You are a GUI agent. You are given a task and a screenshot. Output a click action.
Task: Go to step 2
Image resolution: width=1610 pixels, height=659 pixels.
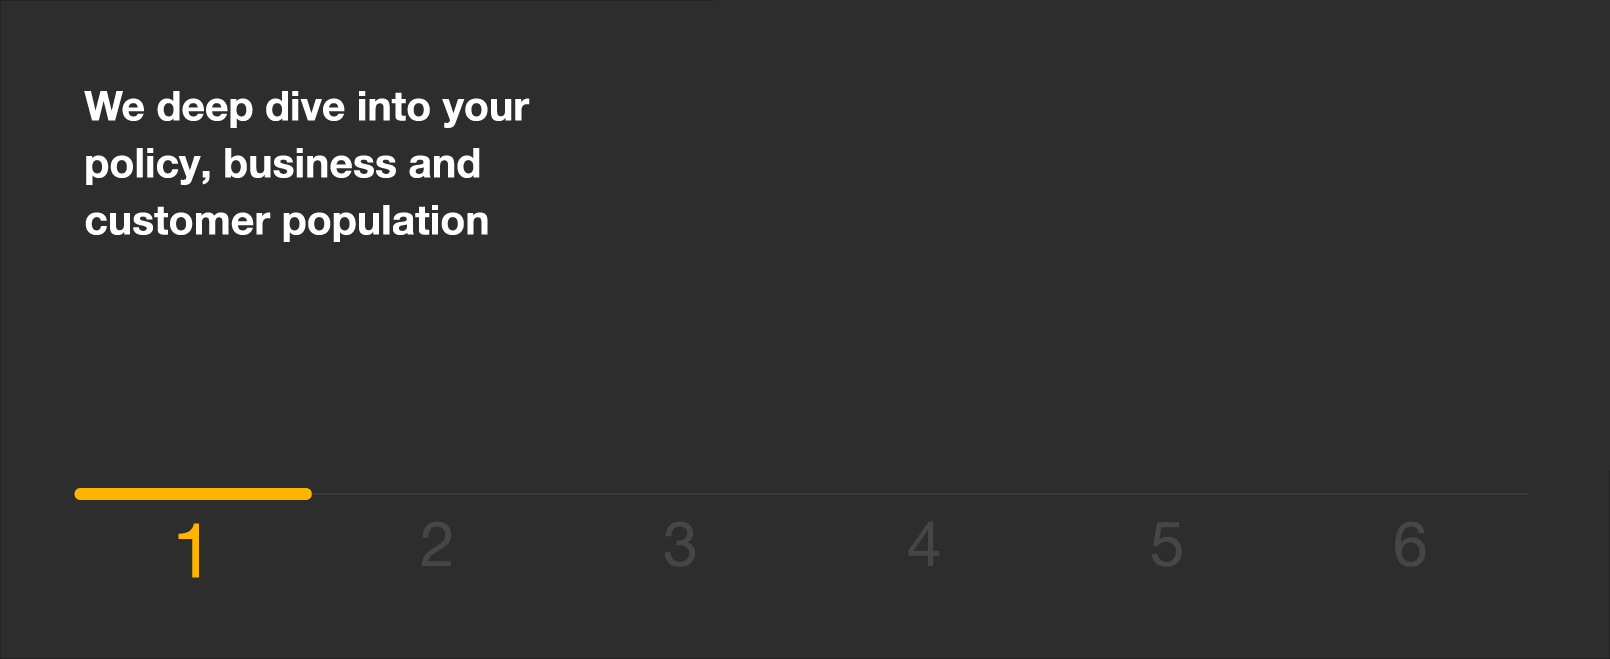pyautogui.click(x=436, y=545)
